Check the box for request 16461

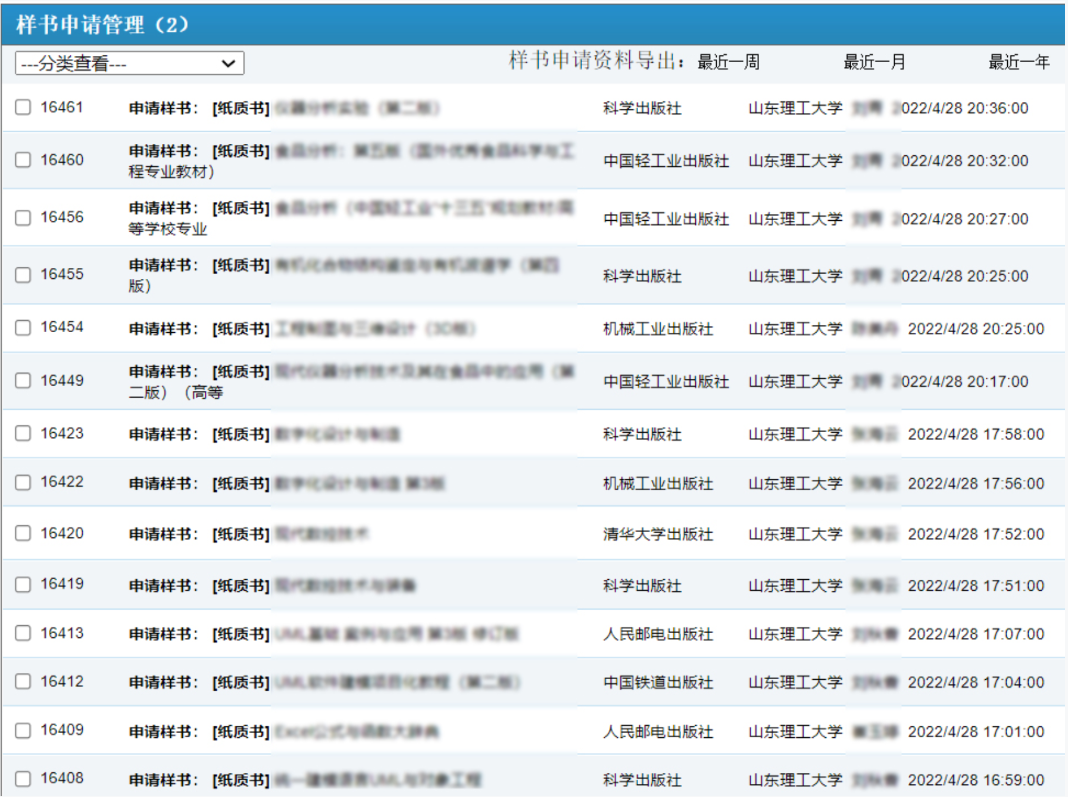(x=23, y=108)
